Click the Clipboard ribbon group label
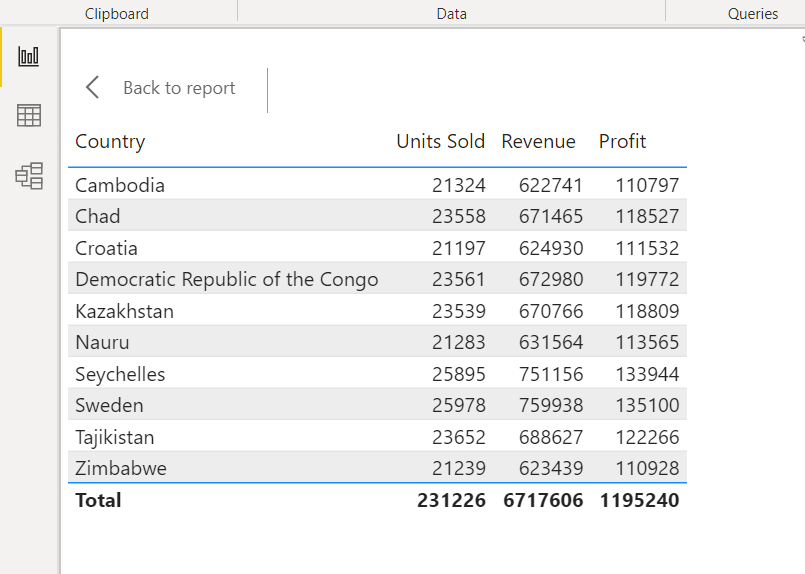The height and width of the screenshot is (574, 805). coord(117,14)
